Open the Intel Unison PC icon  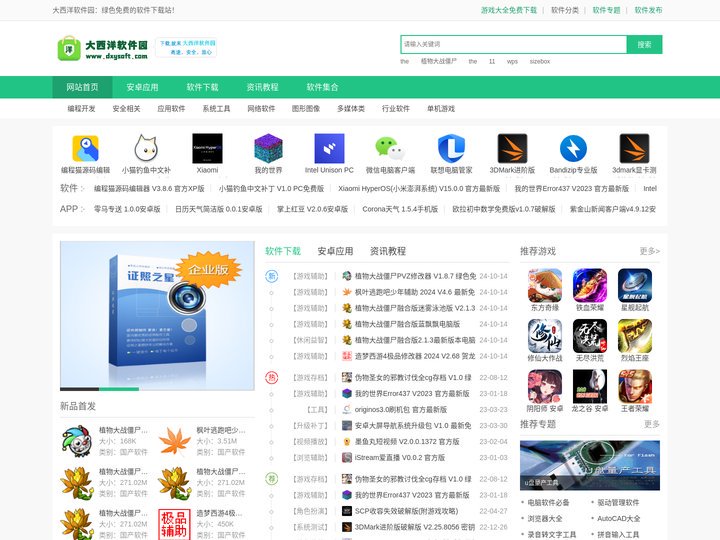pos(329,148)
